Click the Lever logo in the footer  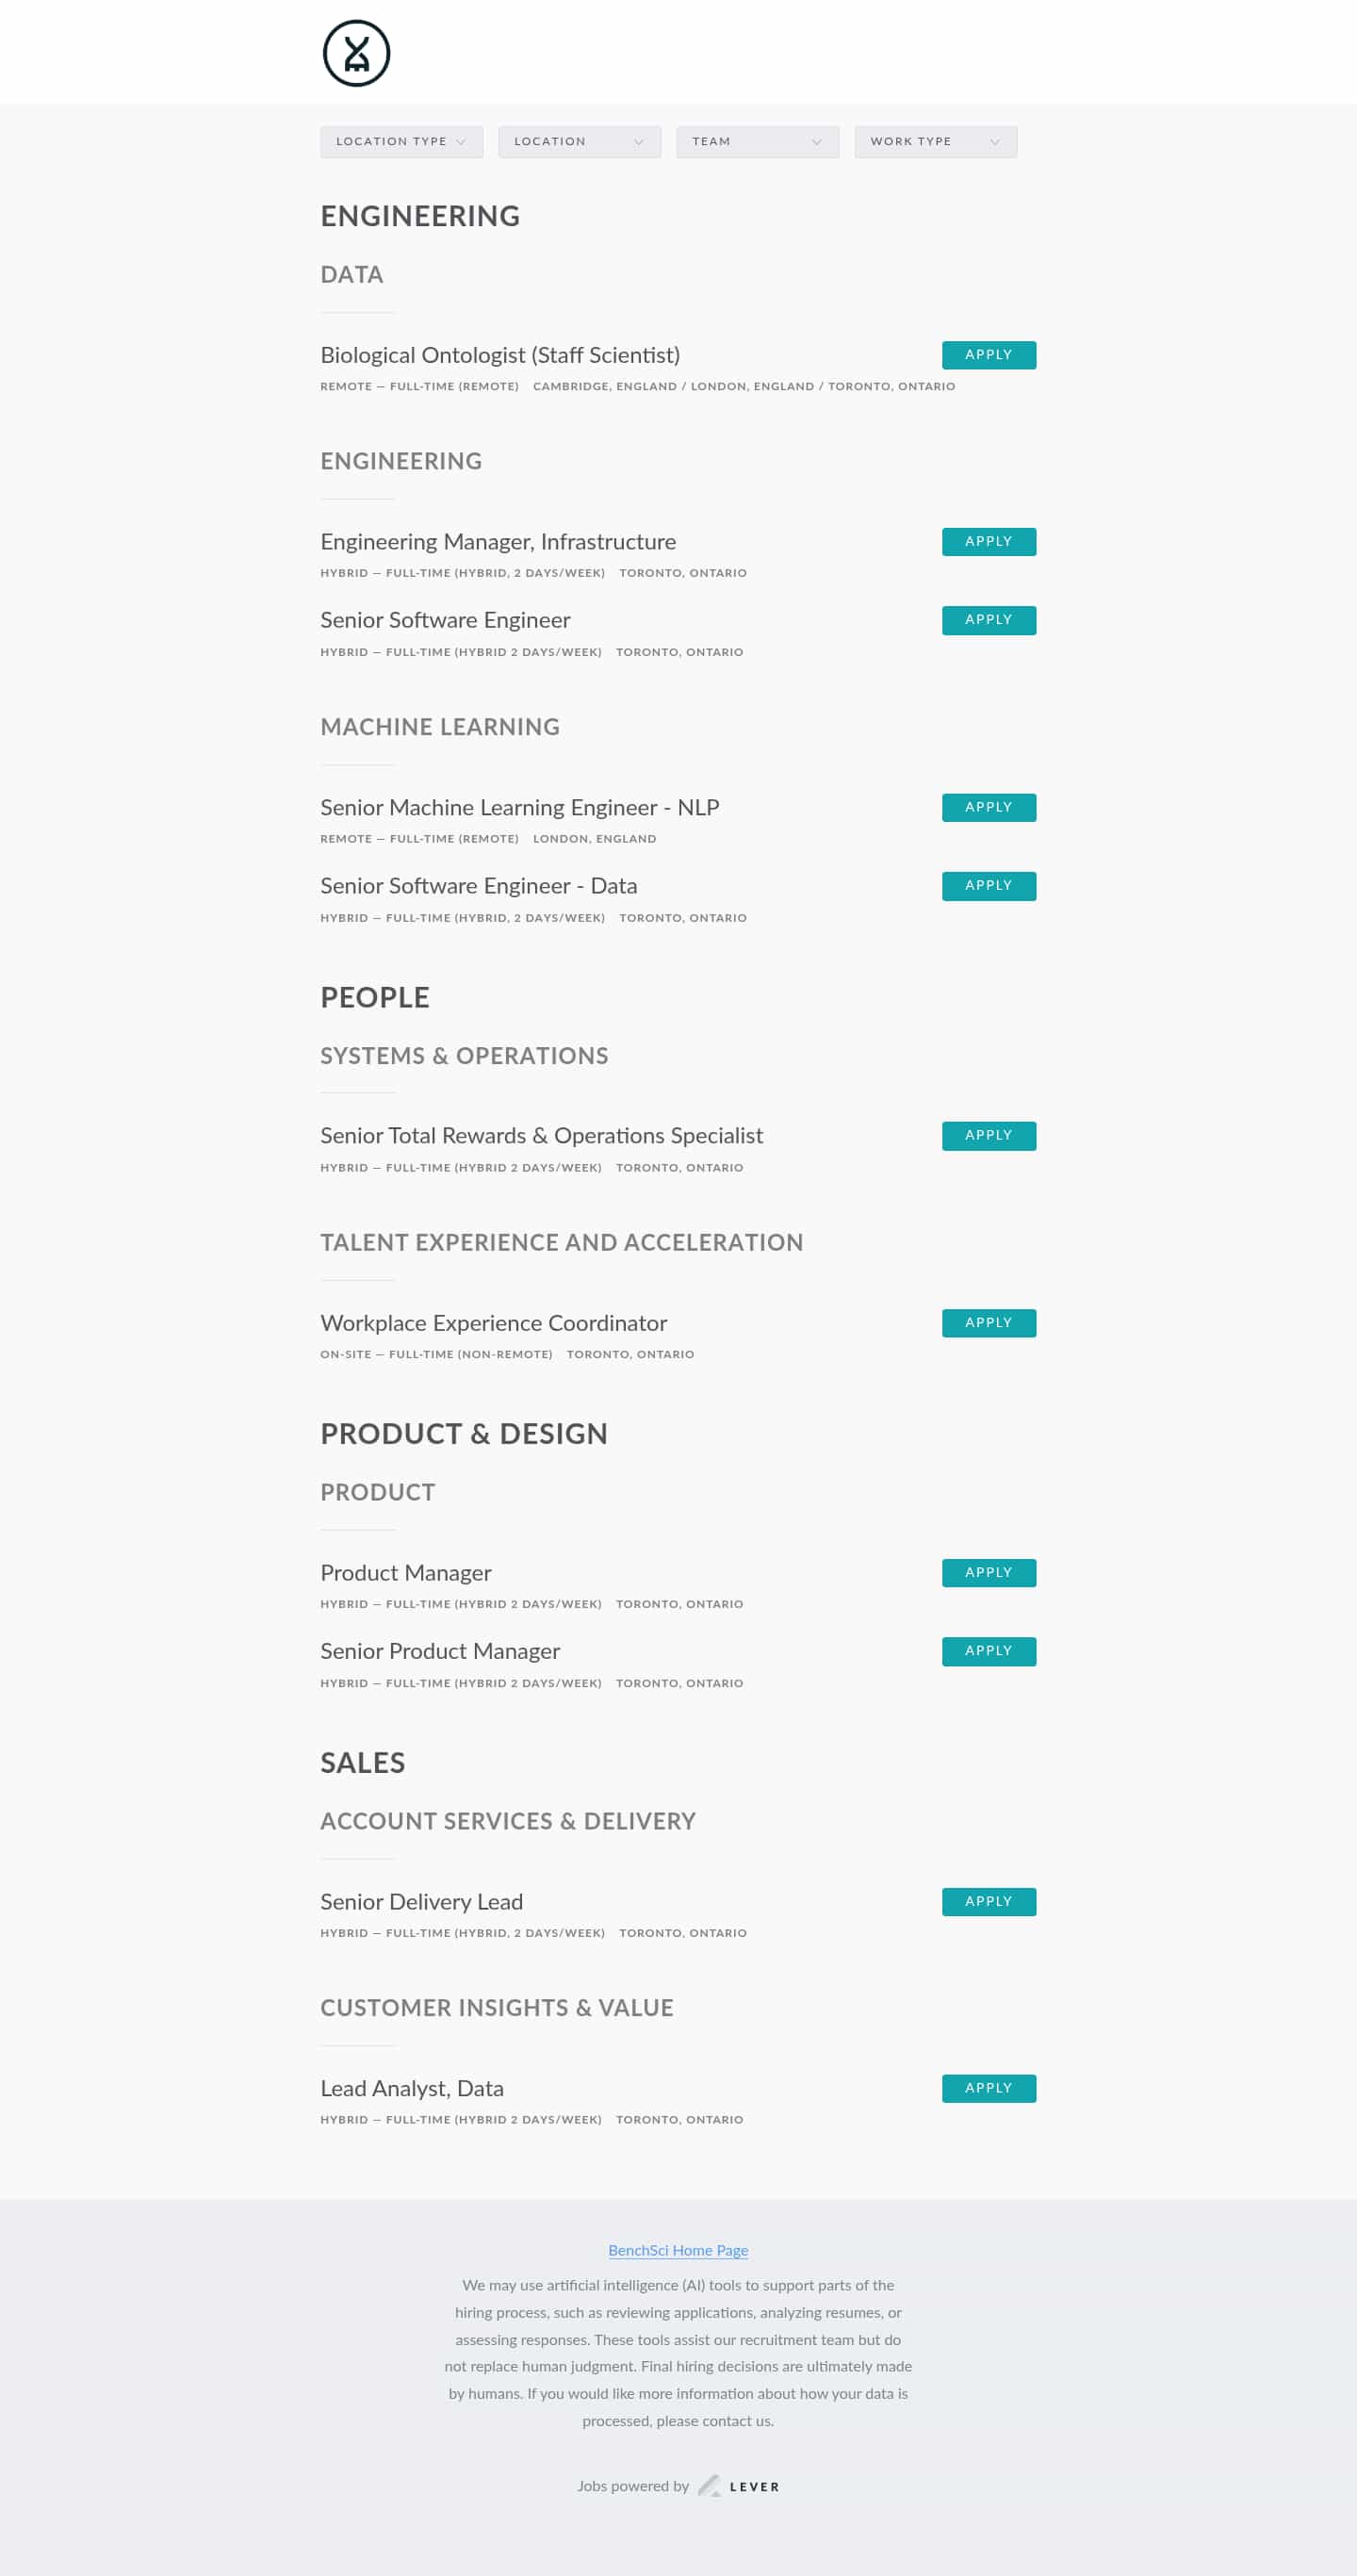coord(741,2486)
